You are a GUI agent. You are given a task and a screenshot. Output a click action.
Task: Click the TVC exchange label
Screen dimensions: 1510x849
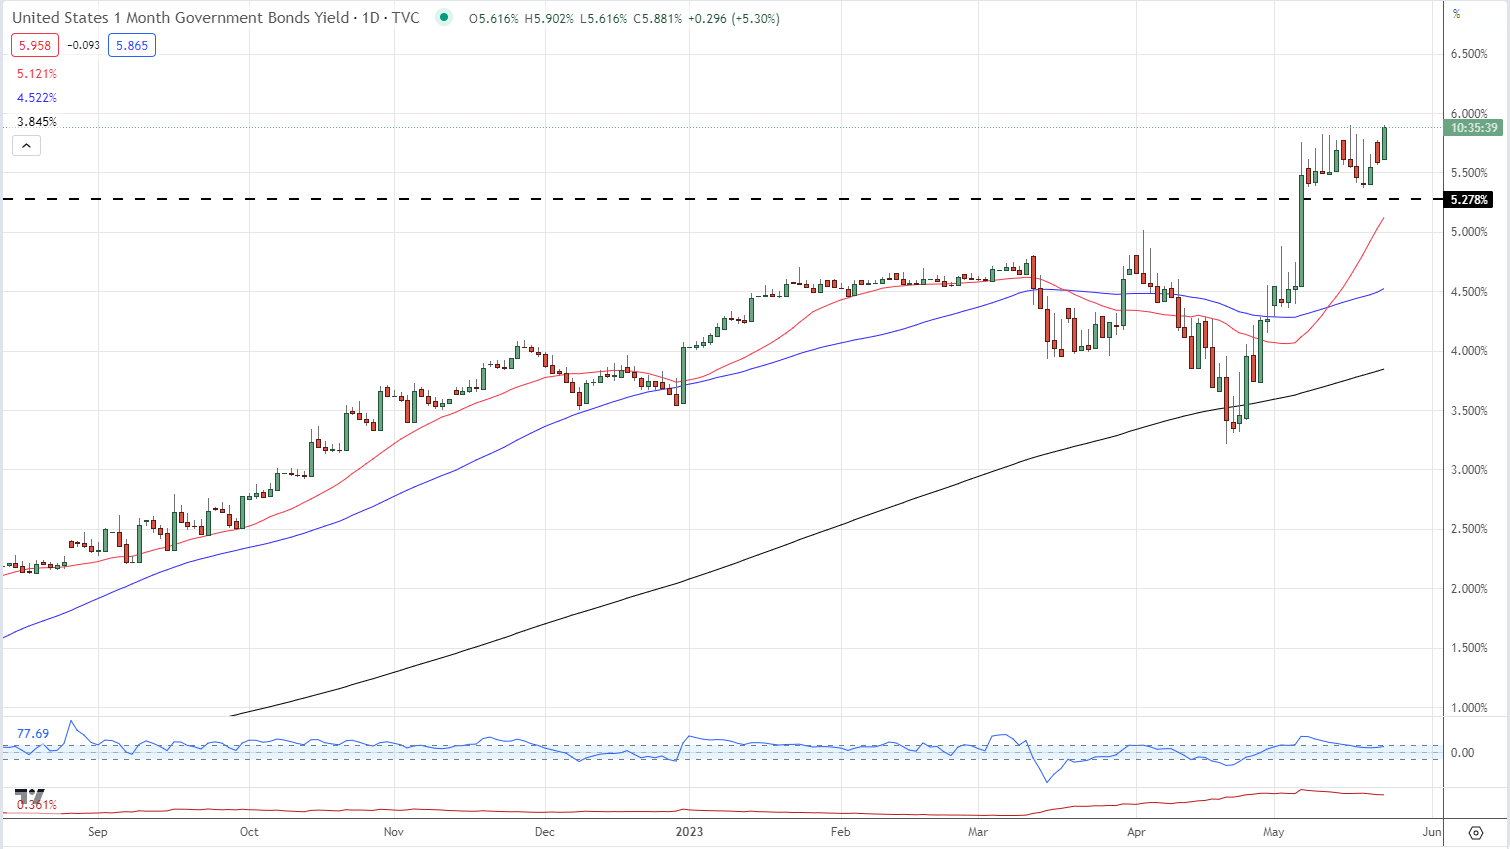point(406,17)
